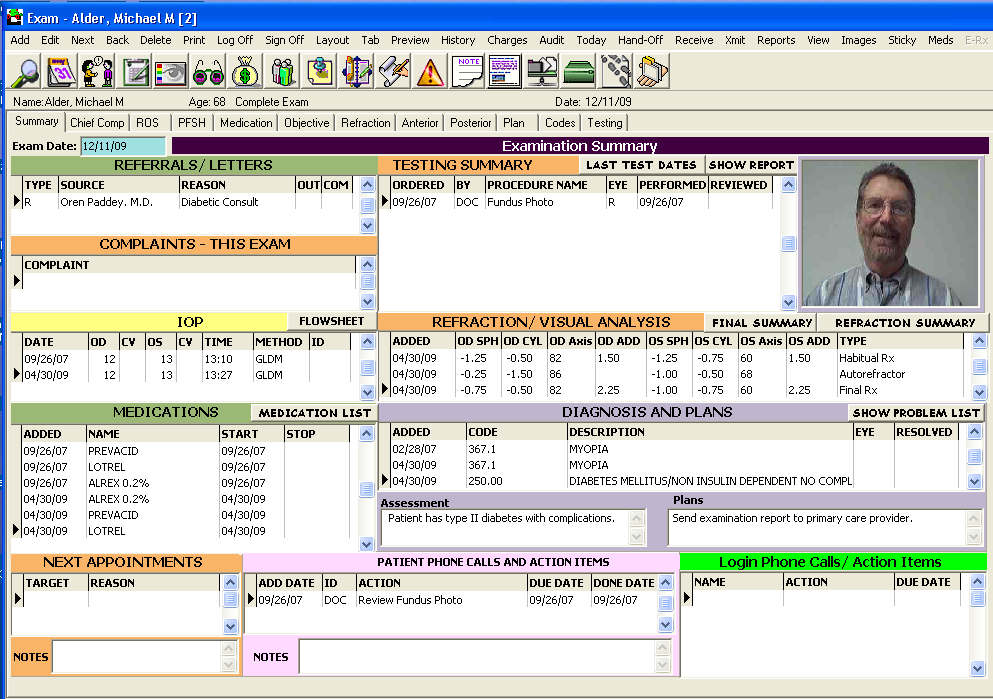This screenshot has width=993, height=699.
Task: Click the Exam window title bar icon
Action: click(x=15, y=18)
